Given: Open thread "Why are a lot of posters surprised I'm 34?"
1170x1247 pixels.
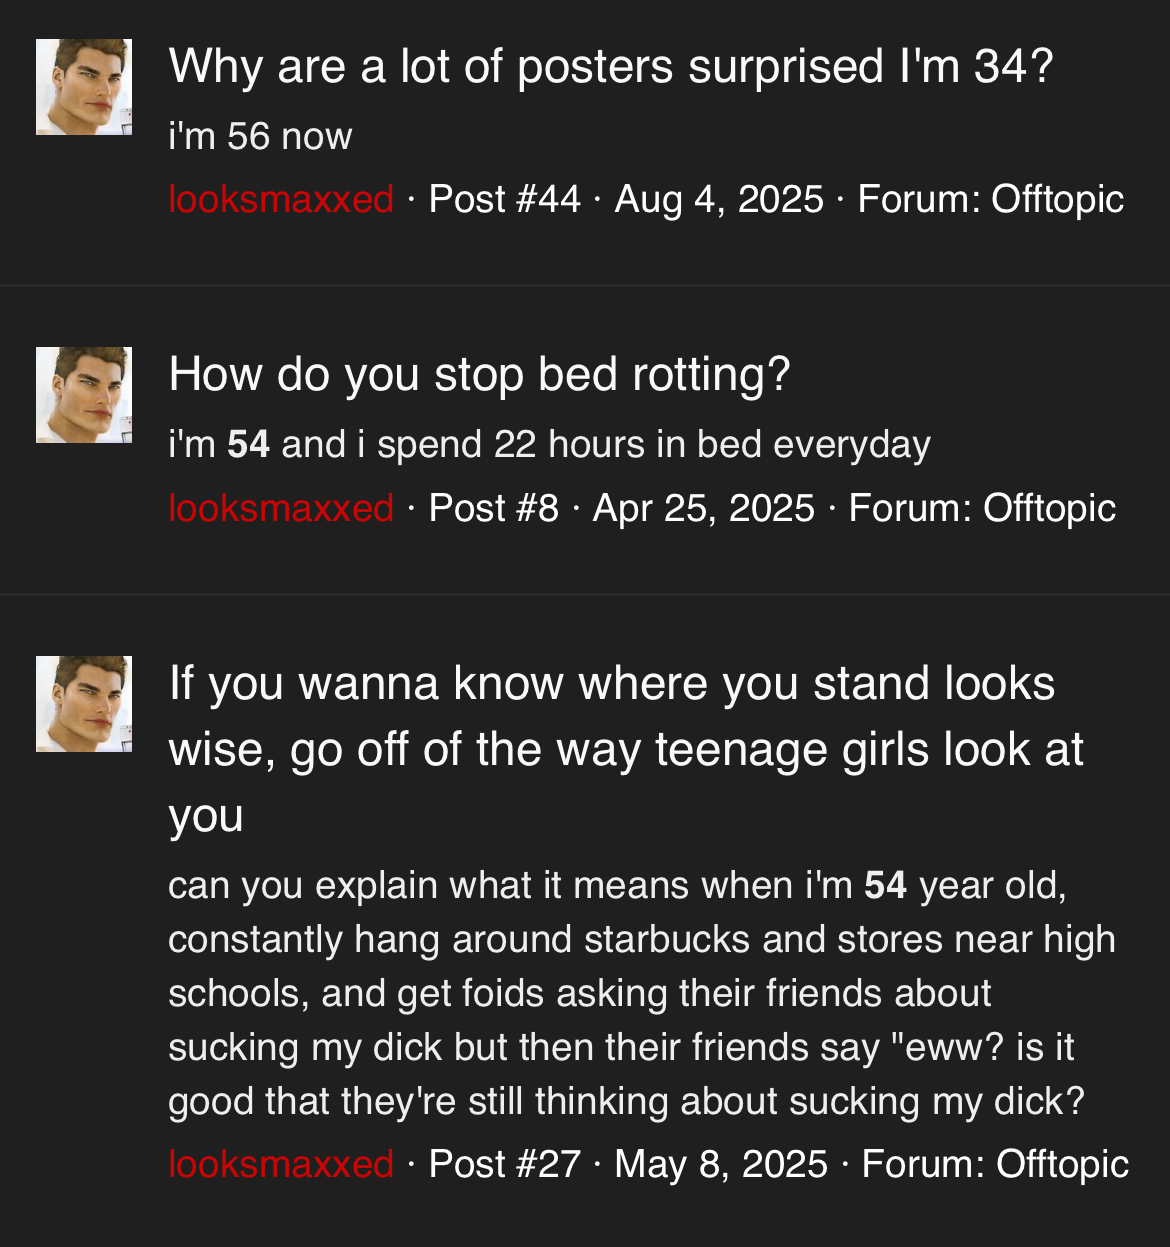Looking at the screenshot, I should (611, 67).
